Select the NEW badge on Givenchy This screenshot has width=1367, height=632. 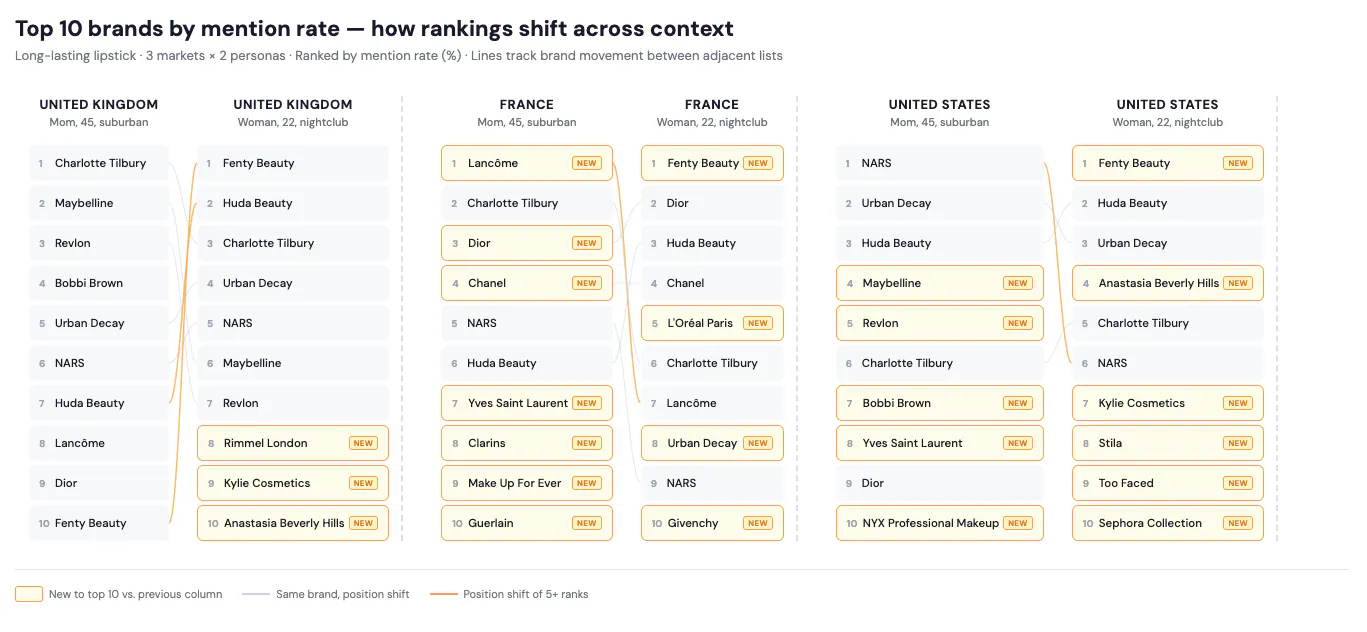758,523
